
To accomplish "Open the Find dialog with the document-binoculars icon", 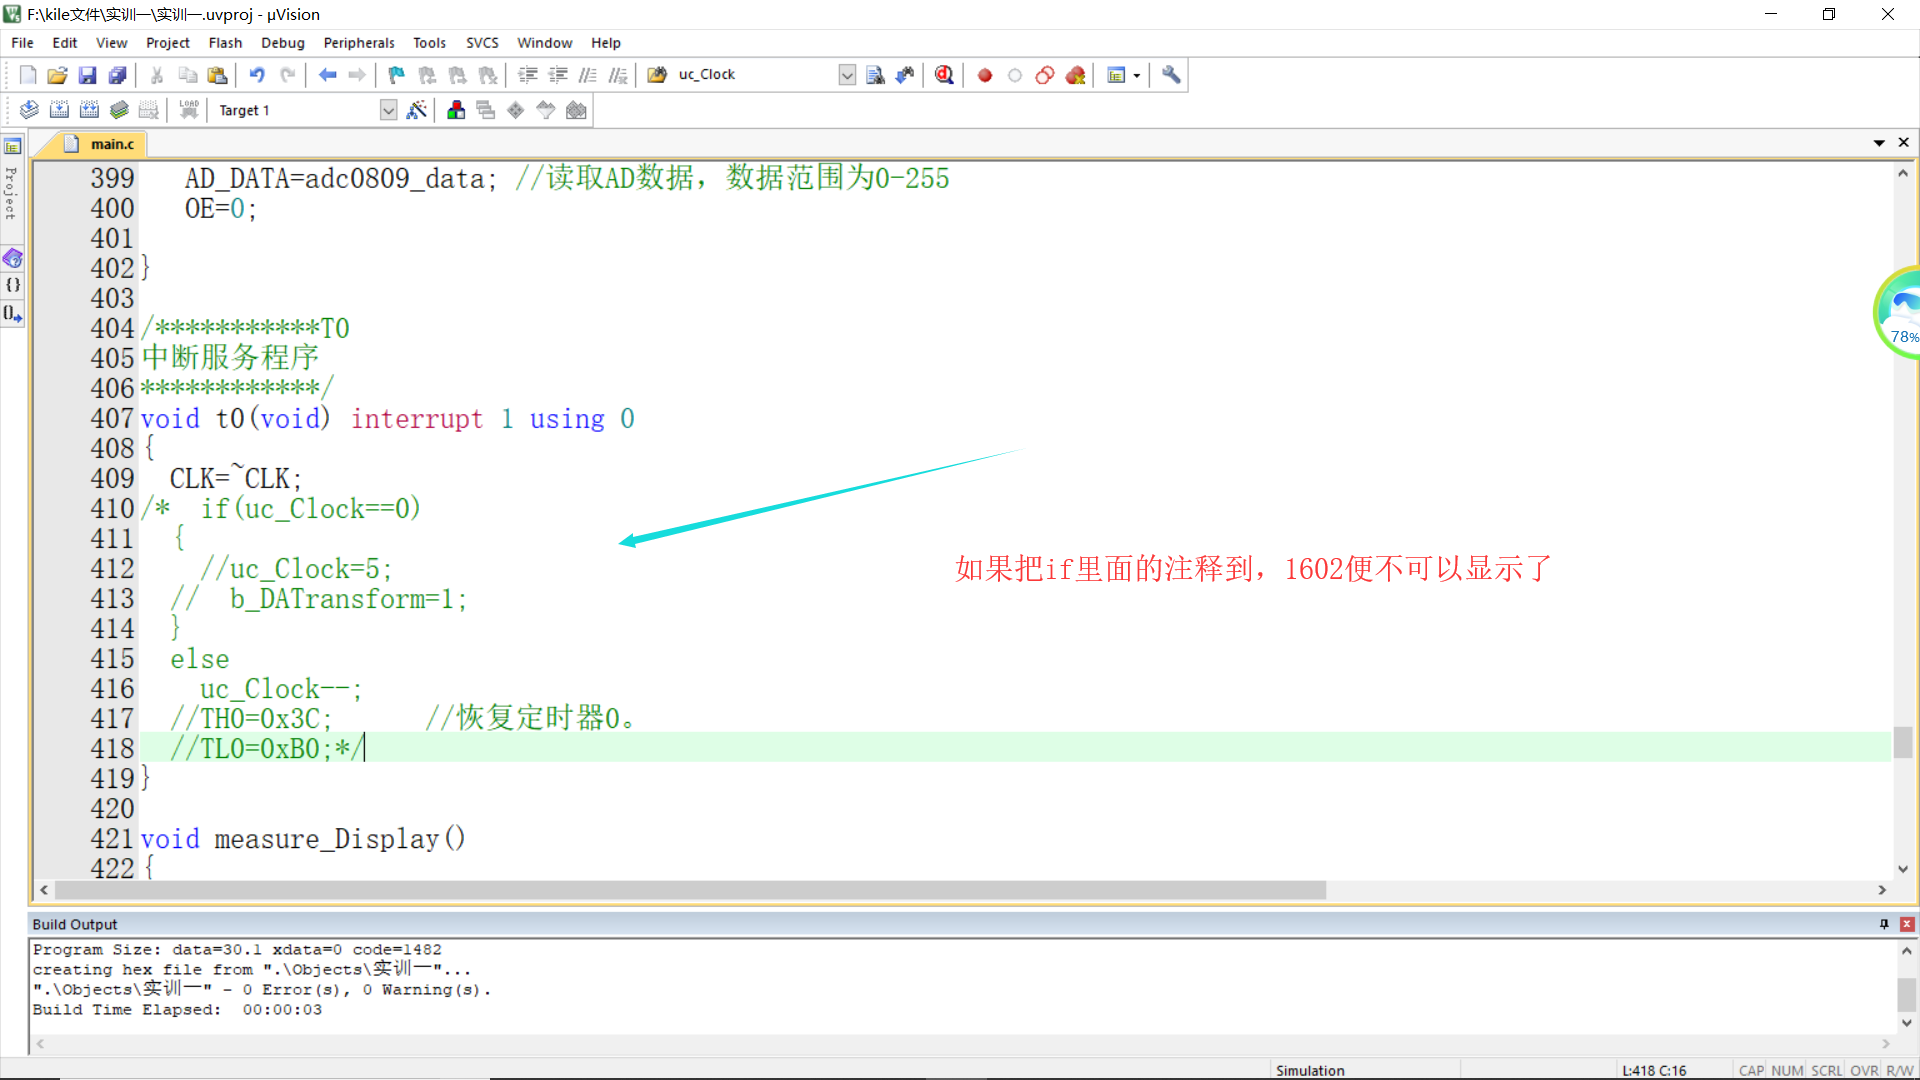I will coord(875,75).
